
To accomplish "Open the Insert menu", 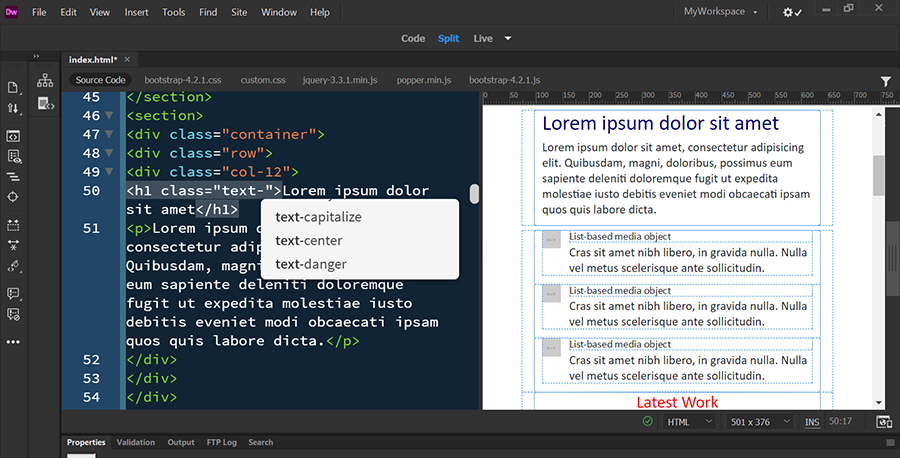I will 137,12.
